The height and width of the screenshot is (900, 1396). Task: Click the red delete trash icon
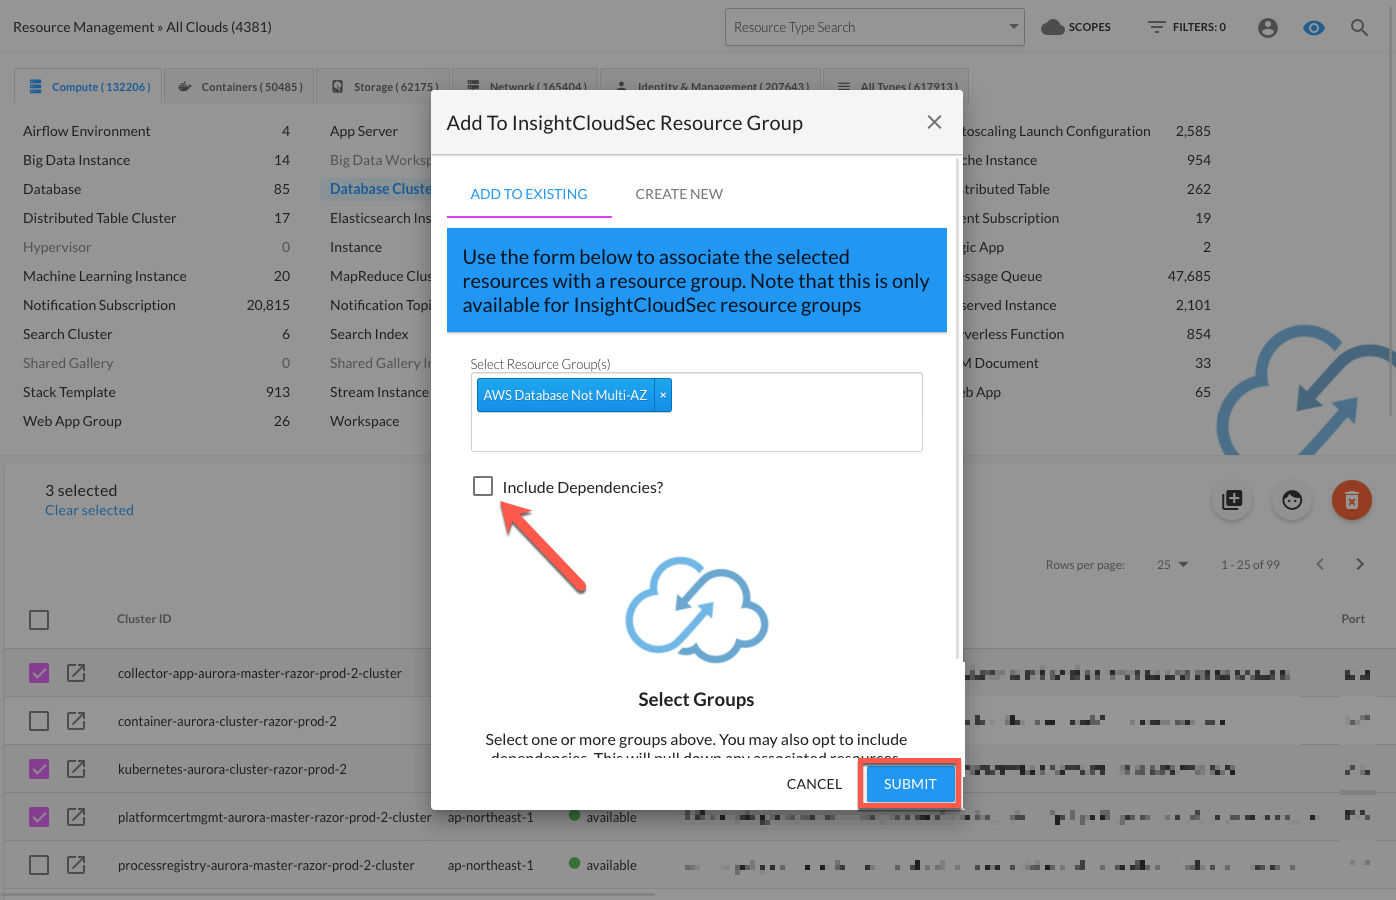pyautogui.click(x=1352, y=500)
